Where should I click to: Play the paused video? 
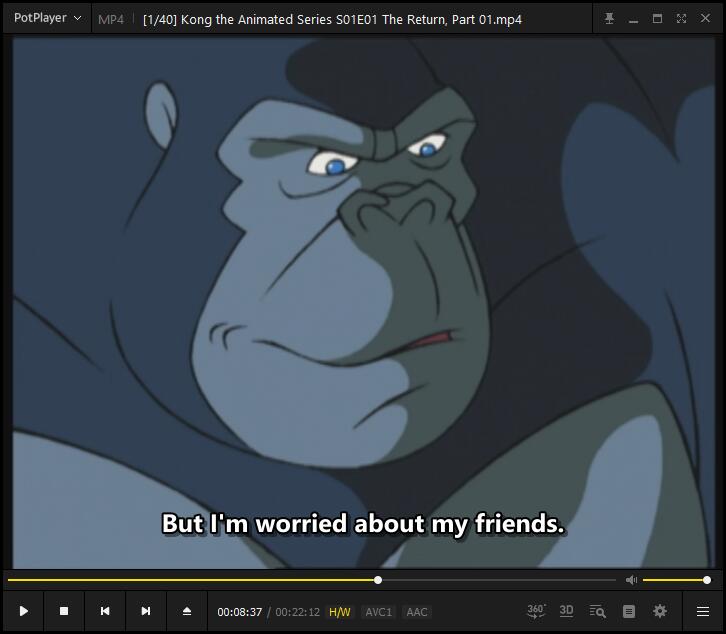click(24, 611)
